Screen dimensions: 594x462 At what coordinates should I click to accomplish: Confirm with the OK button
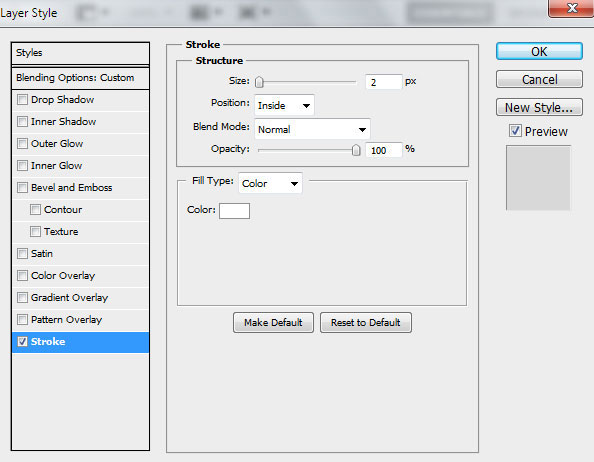point(539,51)
